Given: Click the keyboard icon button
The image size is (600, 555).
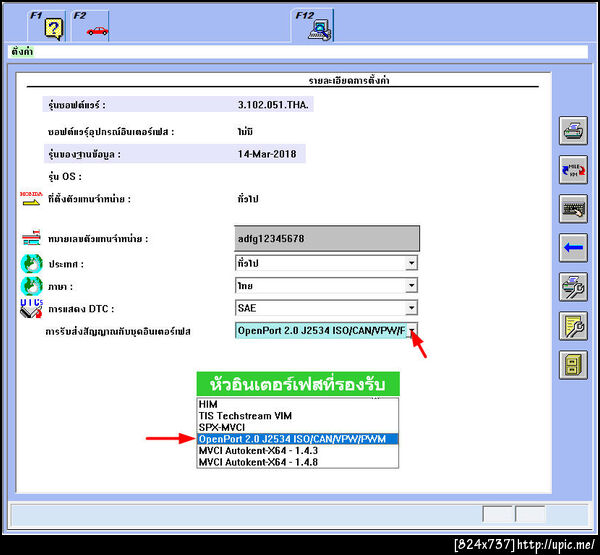Looking at the screenshot, I should pyautogui.click(x=573, y=209).
